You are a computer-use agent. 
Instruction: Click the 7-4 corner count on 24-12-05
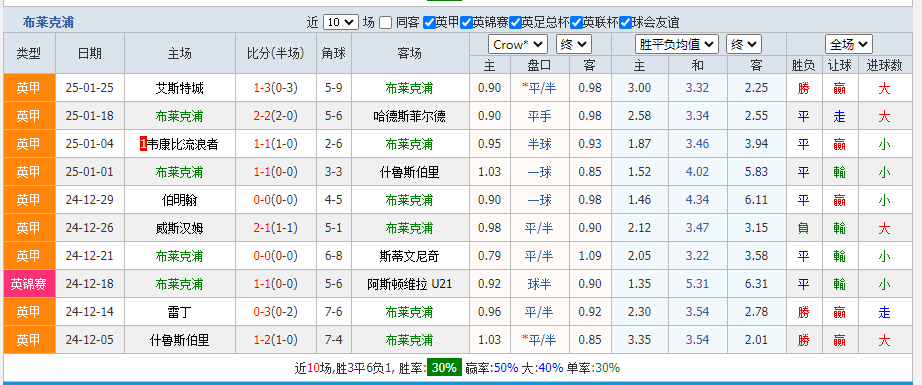[x=333, y=340]
